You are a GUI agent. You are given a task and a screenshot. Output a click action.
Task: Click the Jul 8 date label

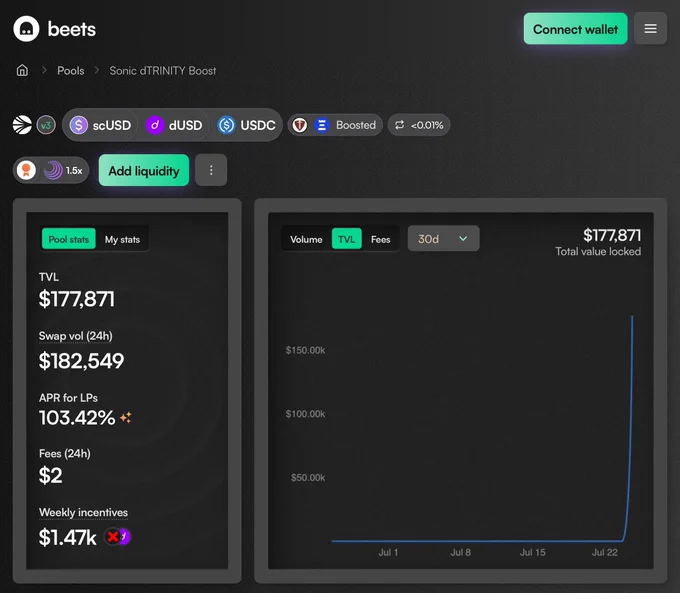[461, 552]
